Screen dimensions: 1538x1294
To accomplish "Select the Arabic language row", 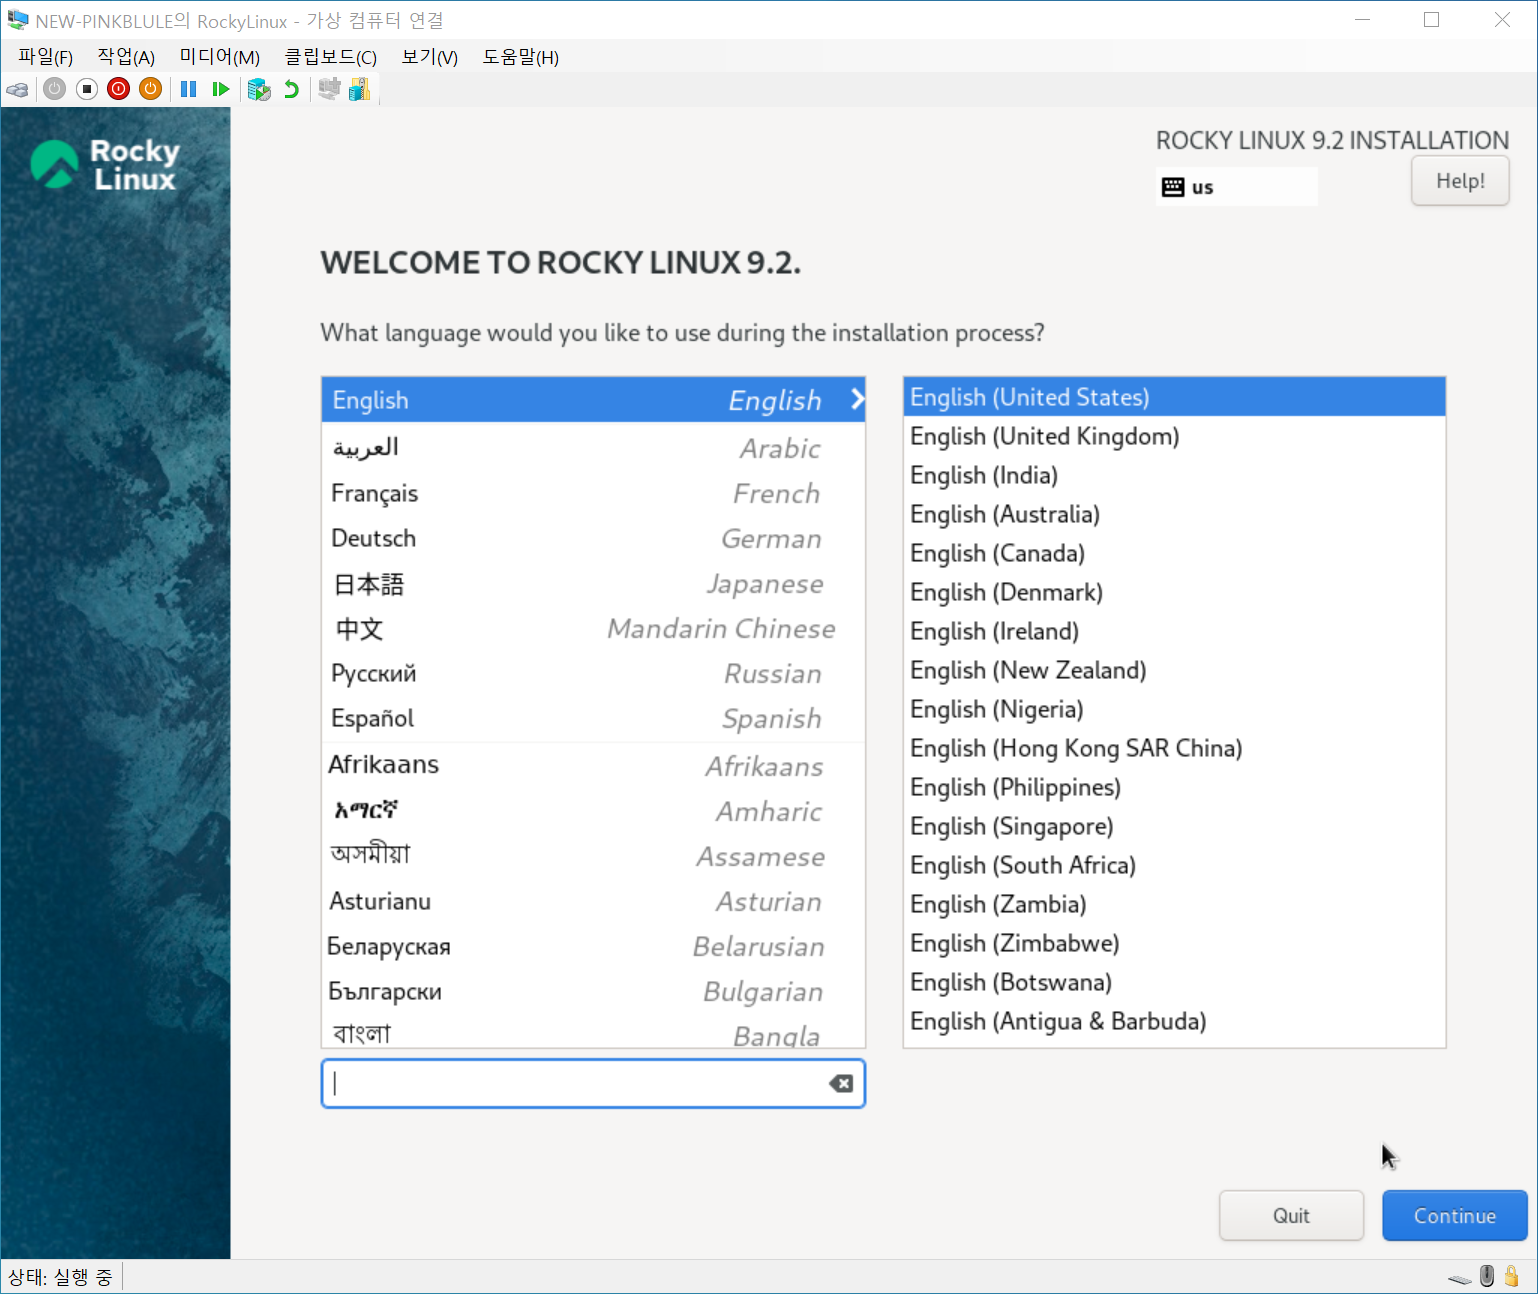I will 593,447.
